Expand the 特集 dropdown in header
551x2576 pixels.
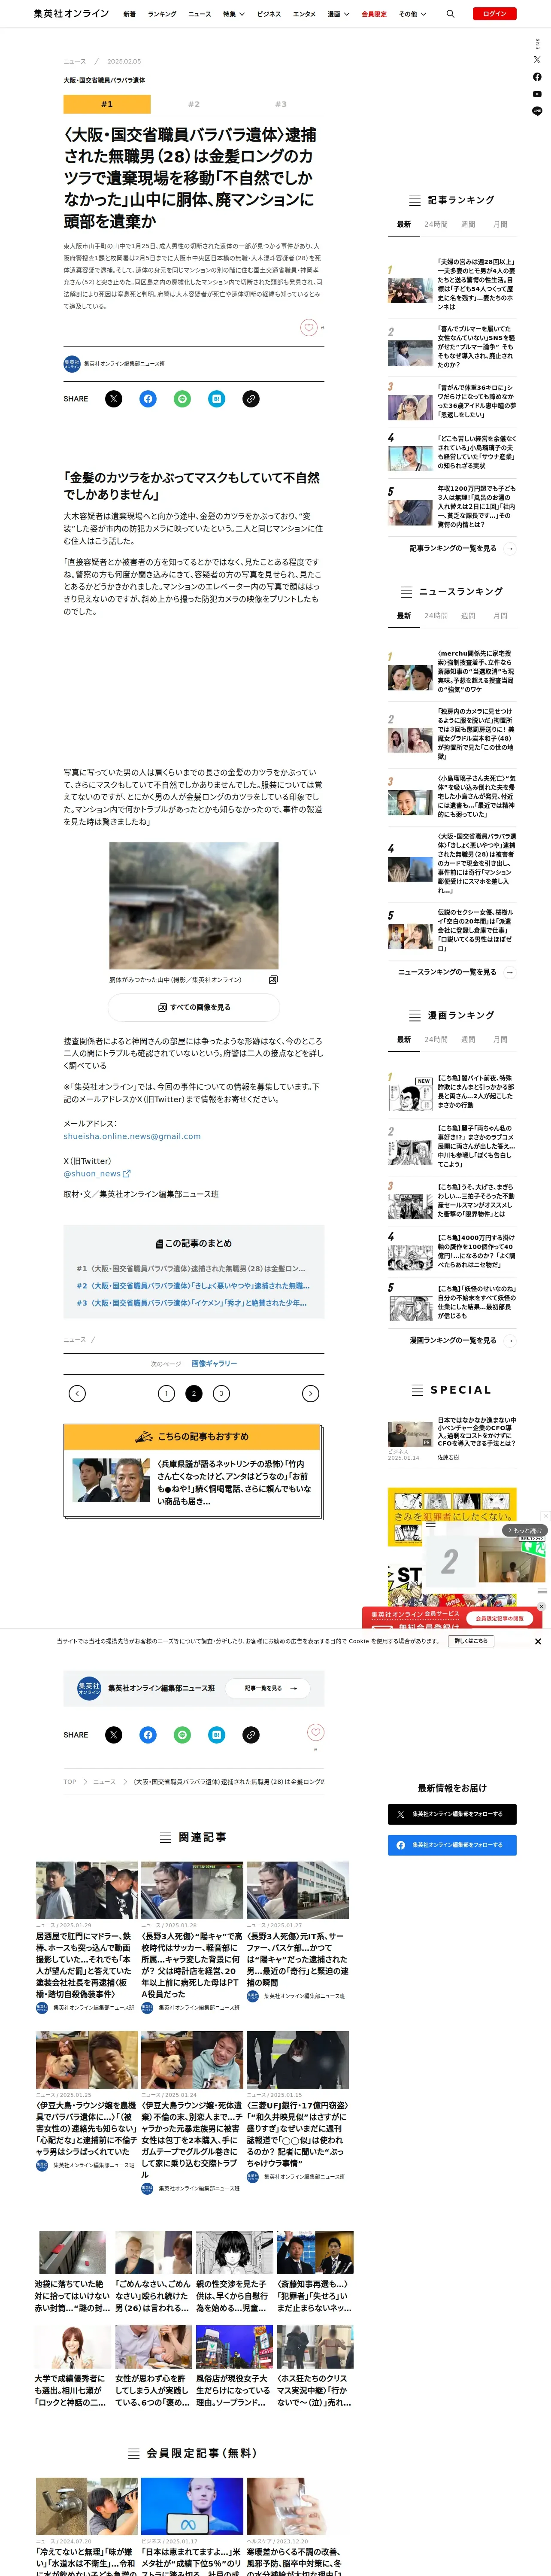point(233,14)
